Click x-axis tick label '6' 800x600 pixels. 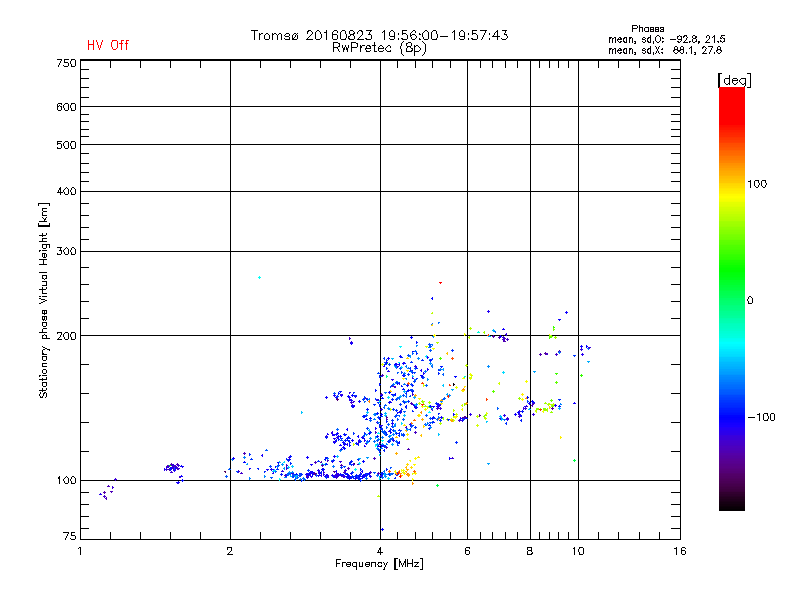(467, 551)
